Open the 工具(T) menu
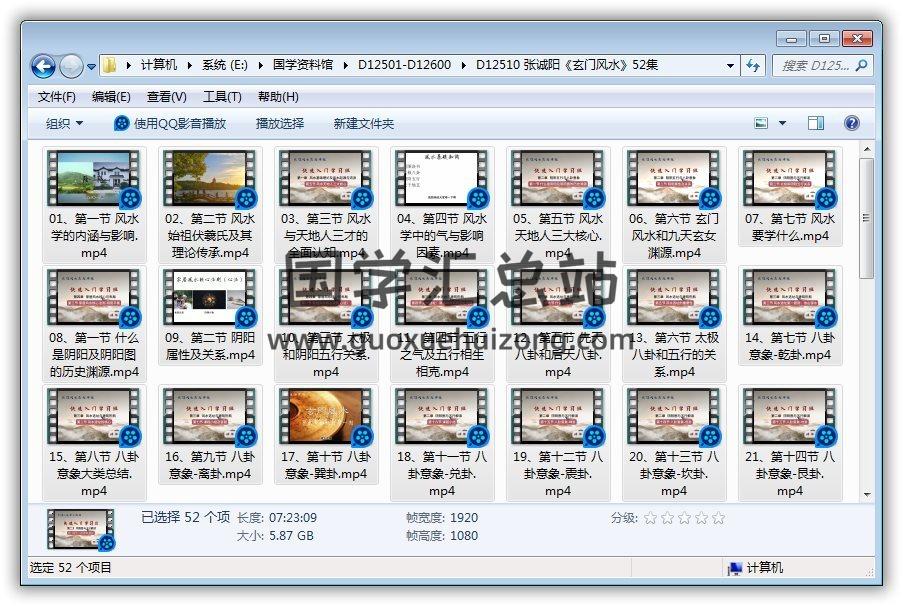903x606 pixels. click(221, 97)
